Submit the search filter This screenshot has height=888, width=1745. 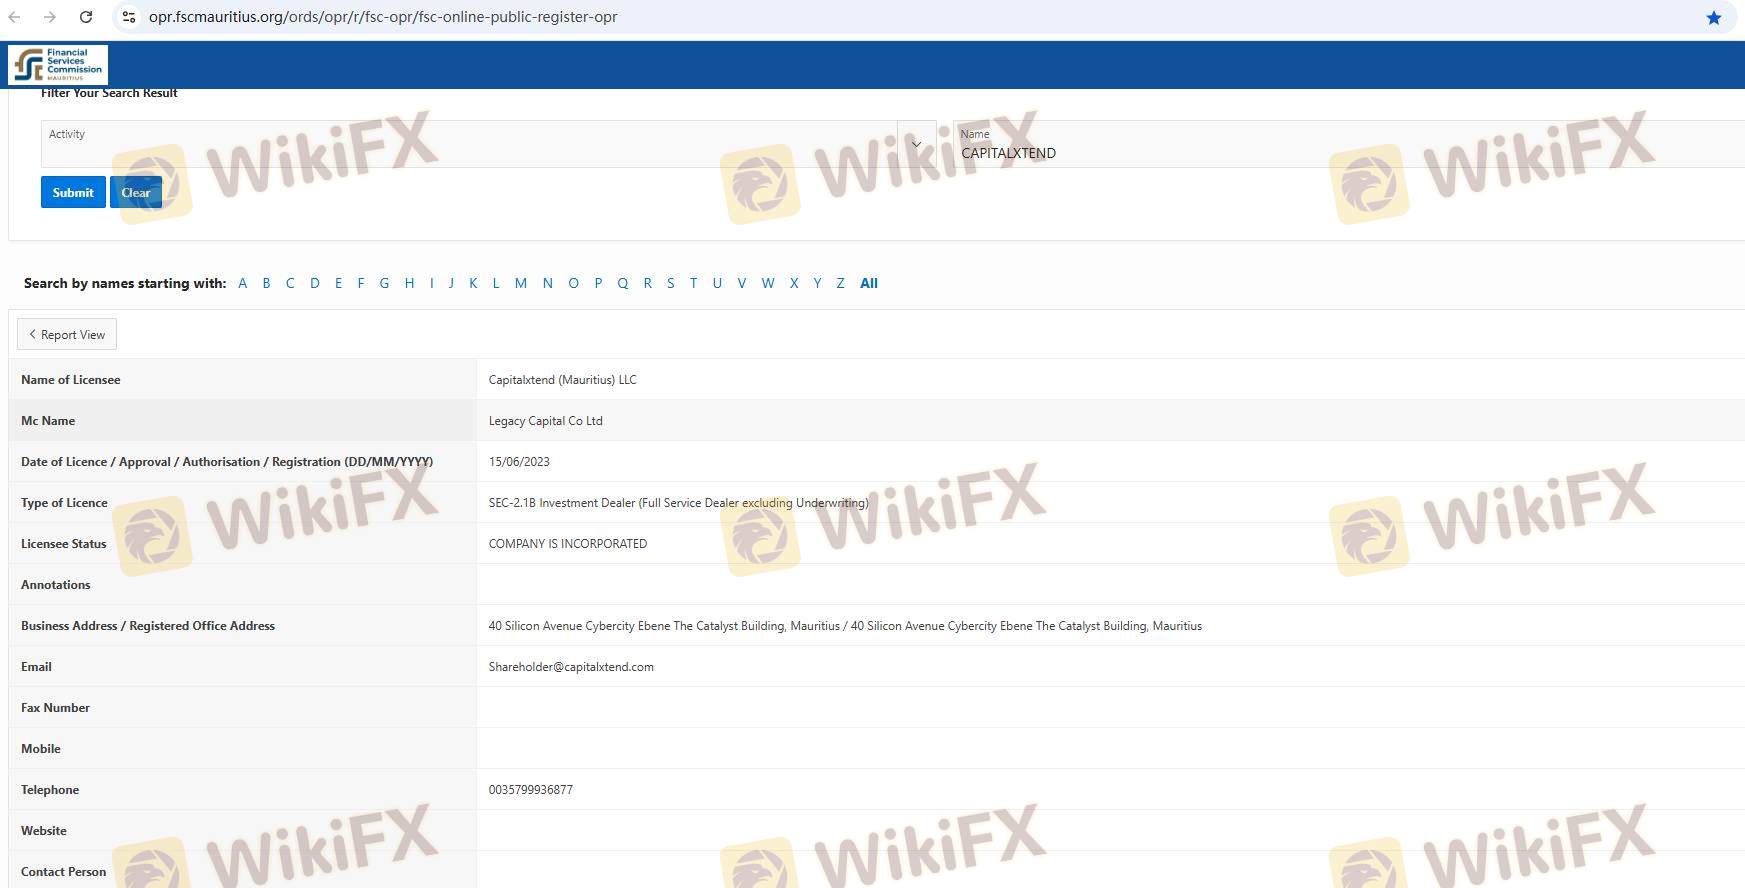click(73, 192)
